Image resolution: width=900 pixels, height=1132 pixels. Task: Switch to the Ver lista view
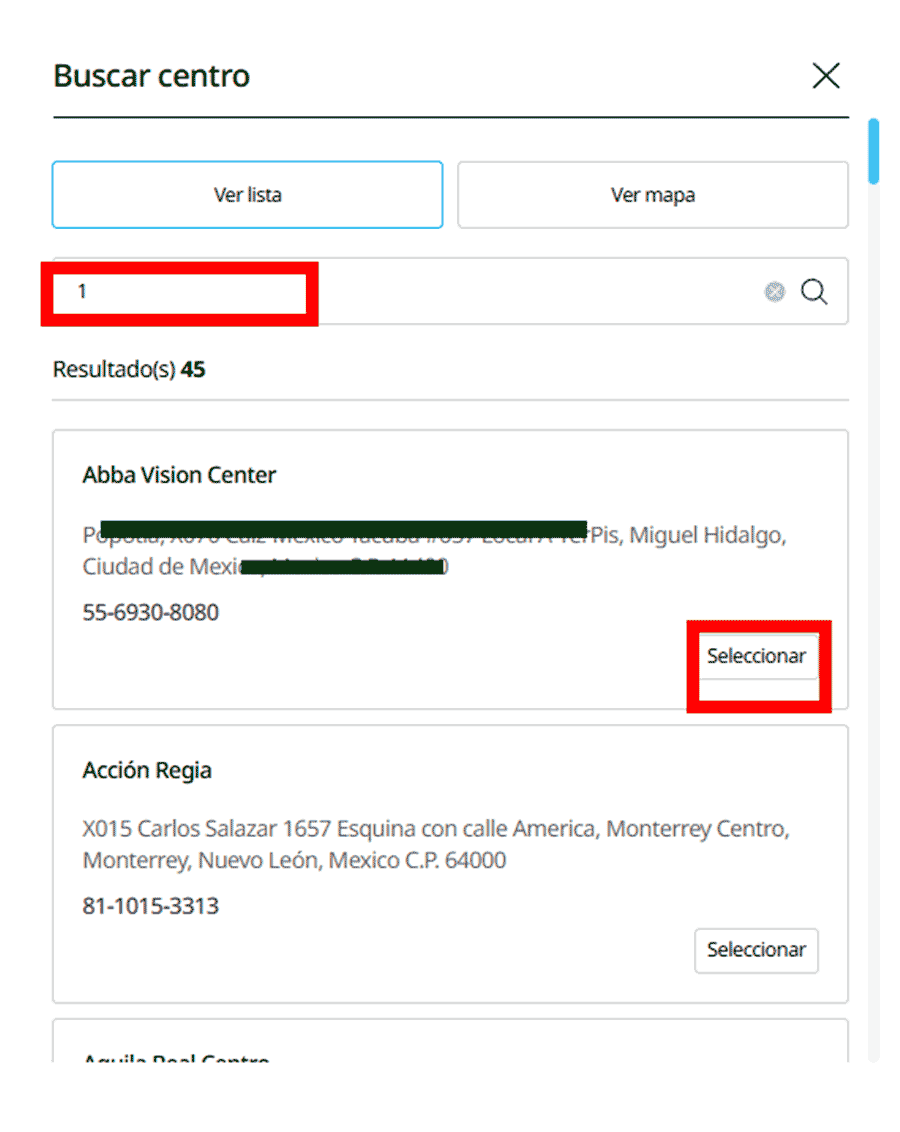click(x=247, y=194)
